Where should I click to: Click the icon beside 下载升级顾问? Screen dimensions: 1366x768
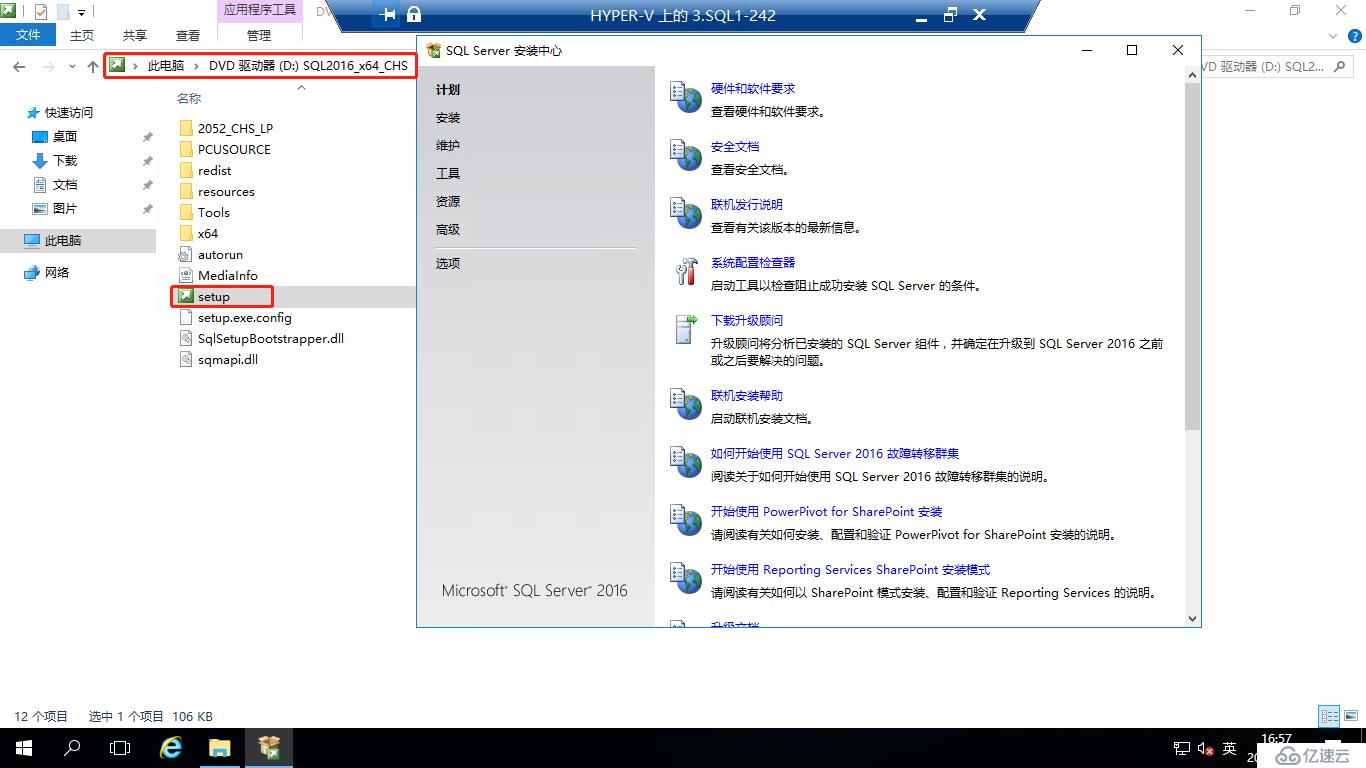tap(686, 330)
